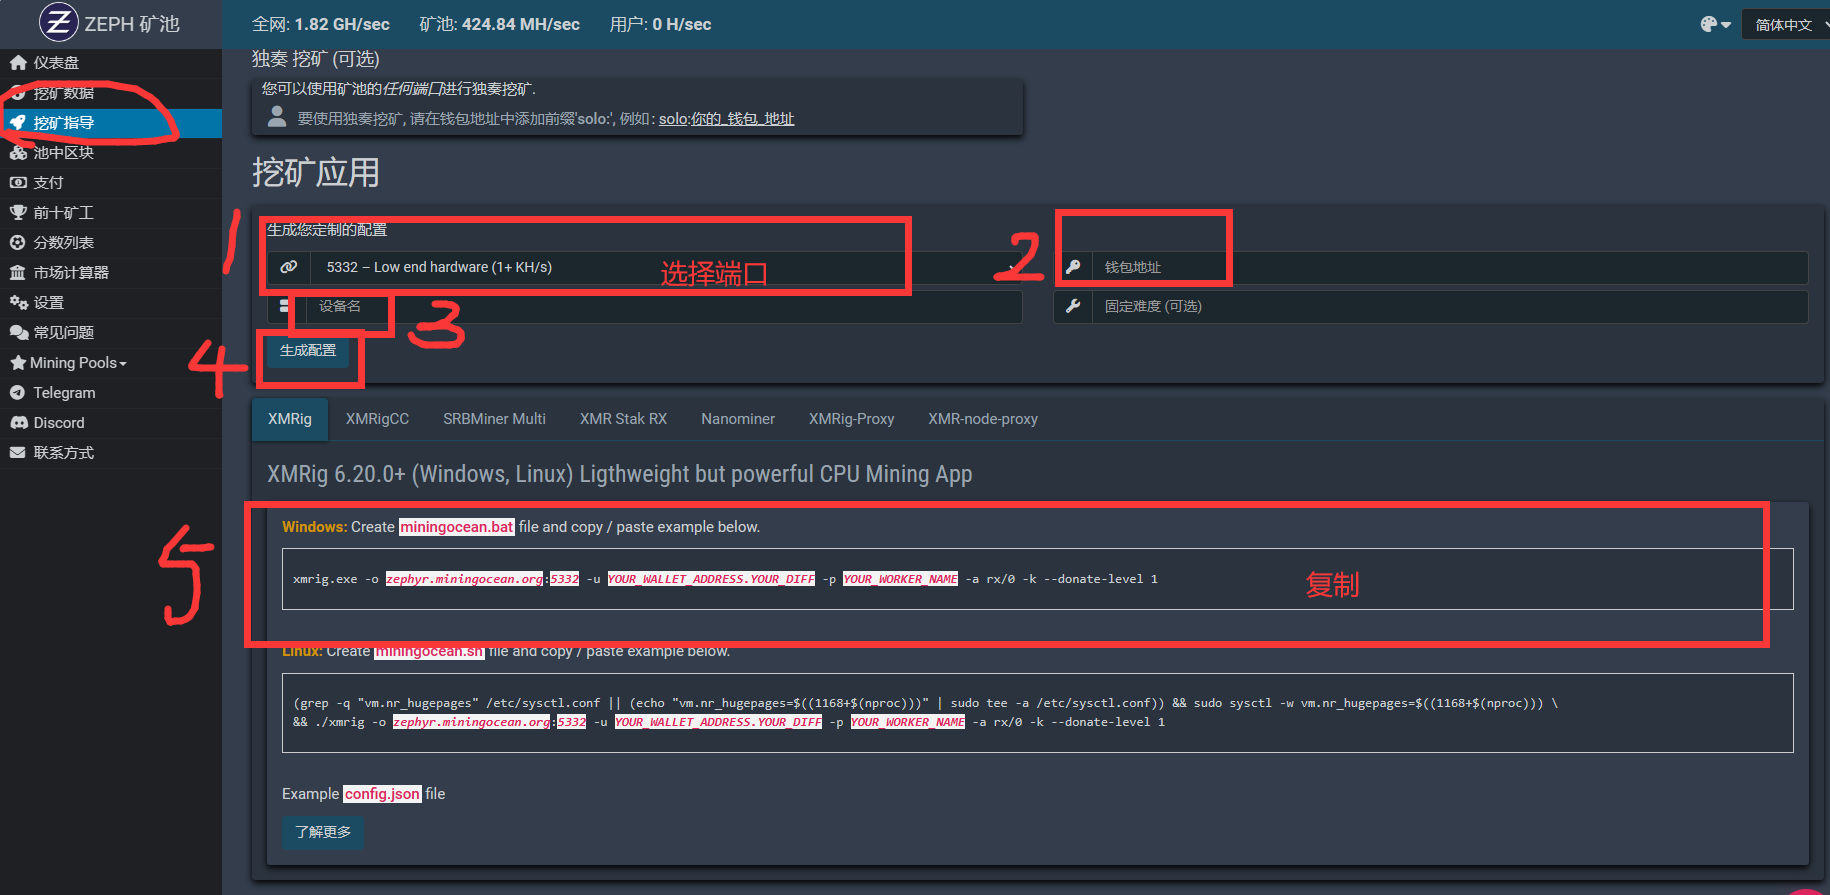Click the key icon beside 钱包地址
1830x895 pixels.
pyautogui.click(x=1073, y=267)
